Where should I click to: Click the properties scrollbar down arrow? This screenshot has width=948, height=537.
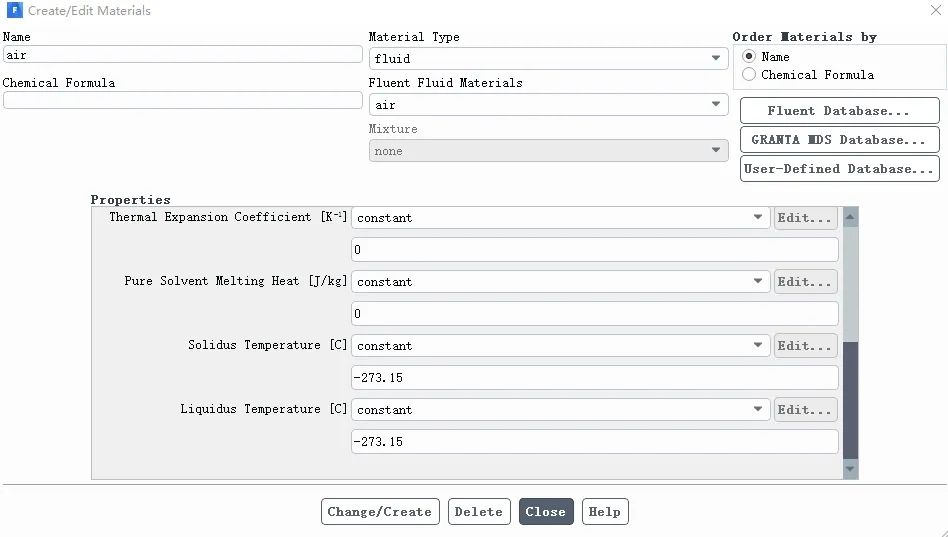(850, 469)
